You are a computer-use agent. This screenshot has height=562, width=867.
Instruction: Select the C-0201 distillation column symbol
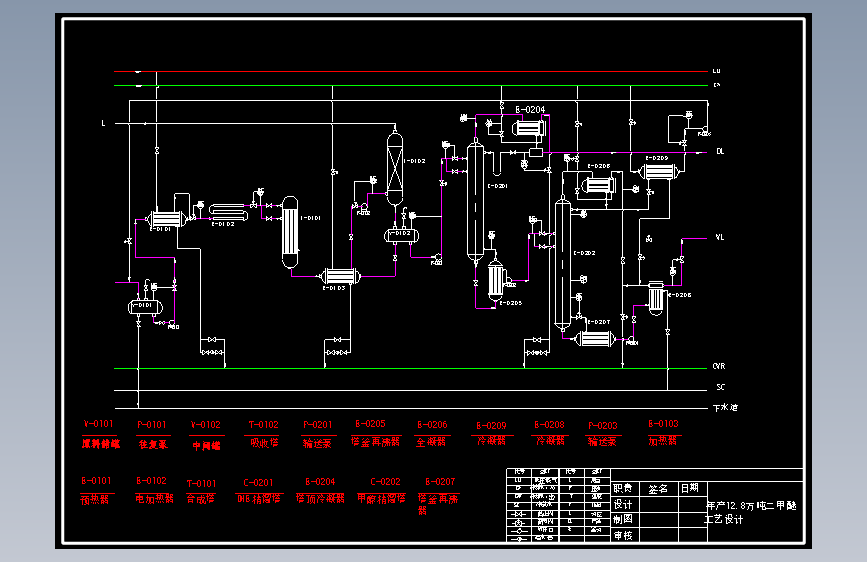[476, 202]
